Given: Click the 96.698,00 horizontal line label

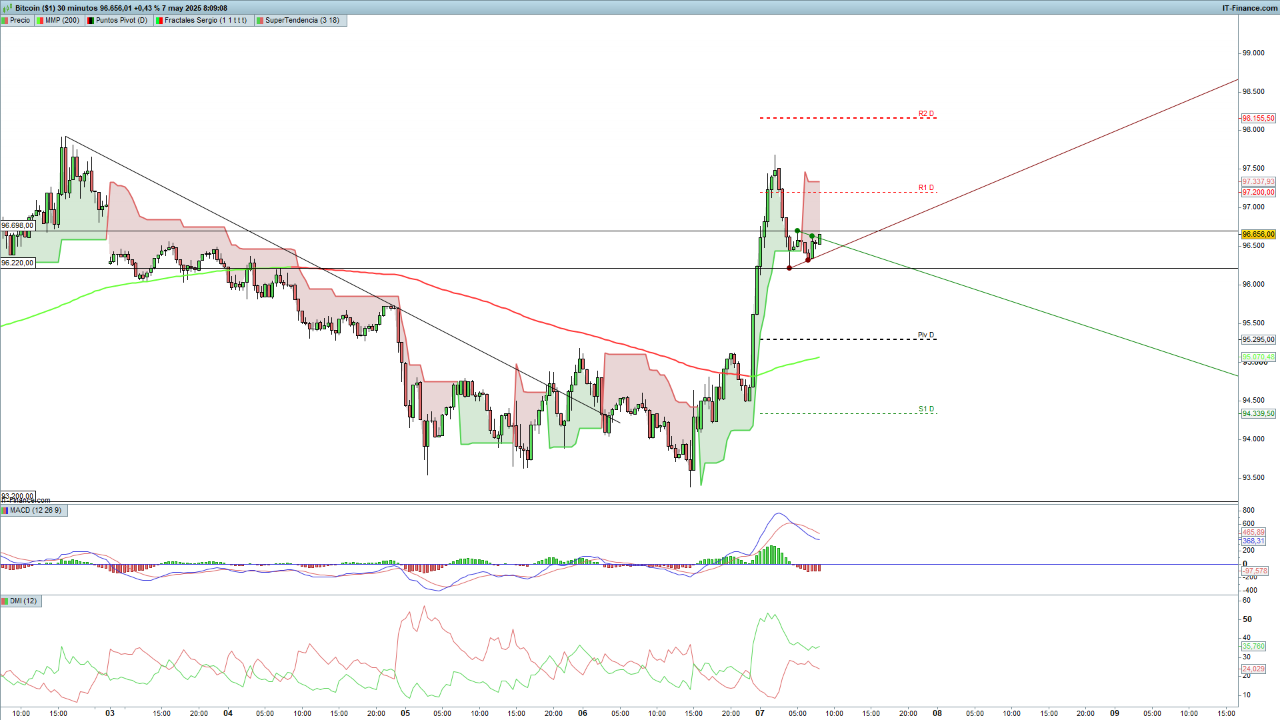Looking at the screenshot, I should click(18, 226).
